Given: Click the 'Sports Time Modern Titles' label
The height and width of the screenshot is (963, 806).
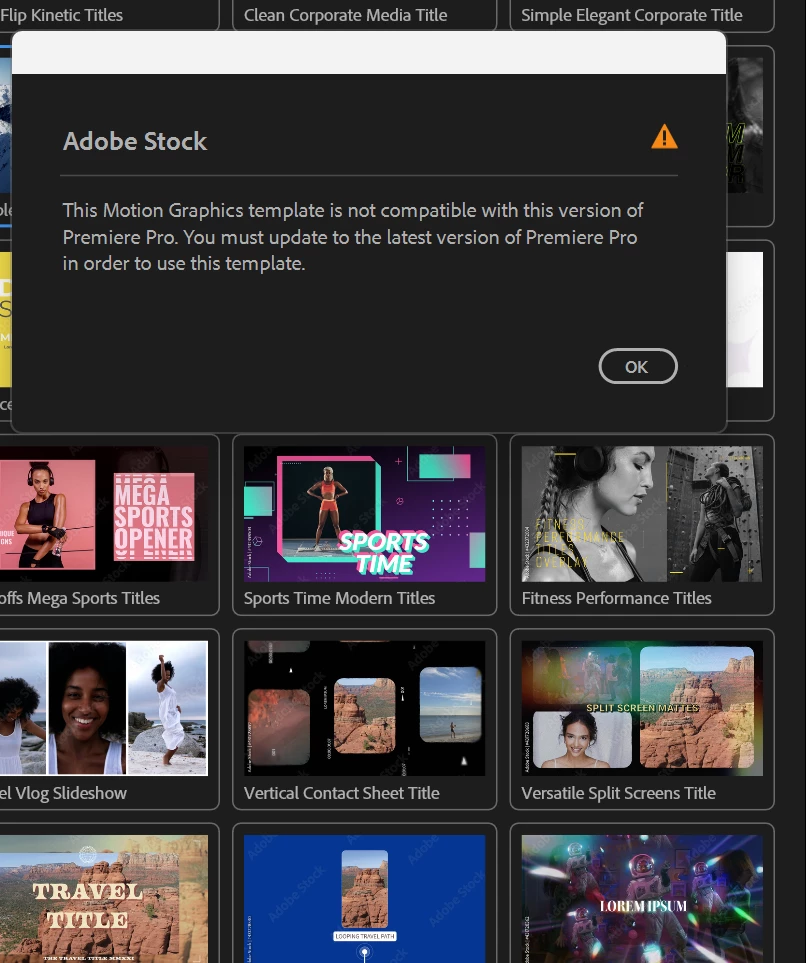Looking at the screenshot, I should pyautogui.click(x=339, y=598).
